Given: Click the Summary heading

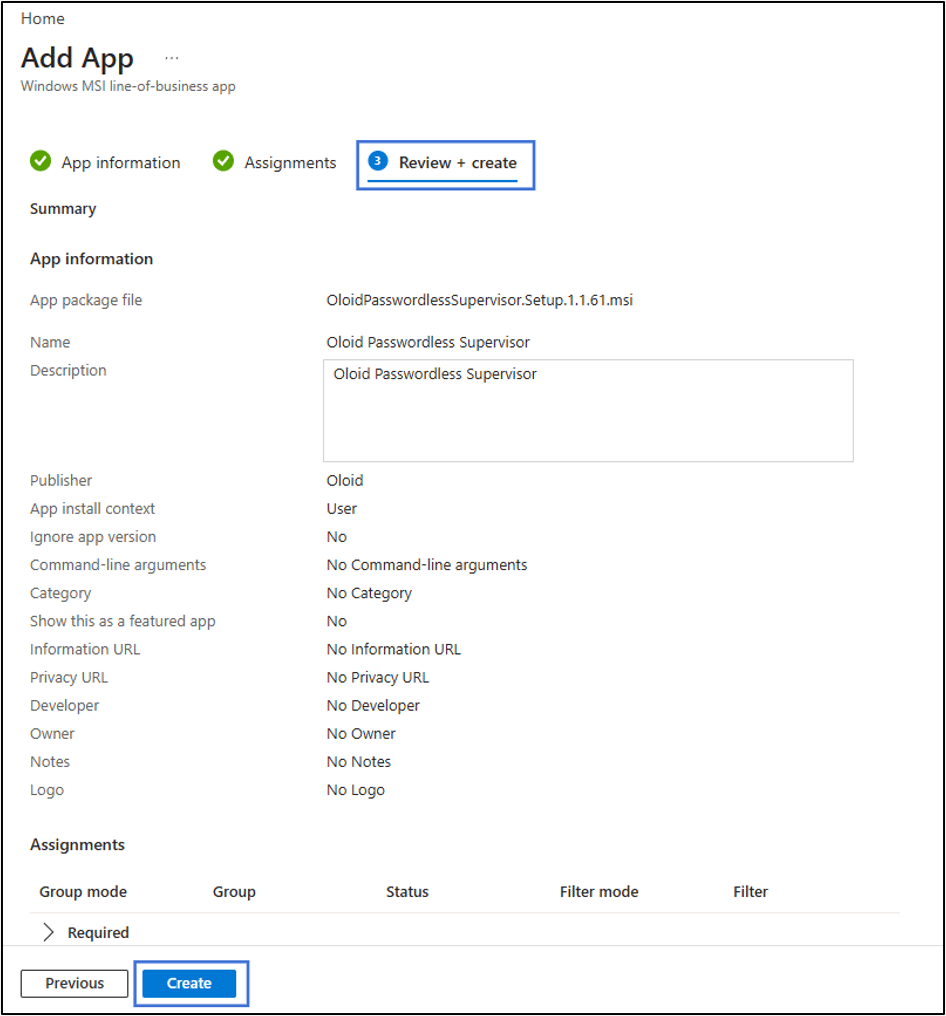Looking at the screenshot, I should click(x=63, y=209).
